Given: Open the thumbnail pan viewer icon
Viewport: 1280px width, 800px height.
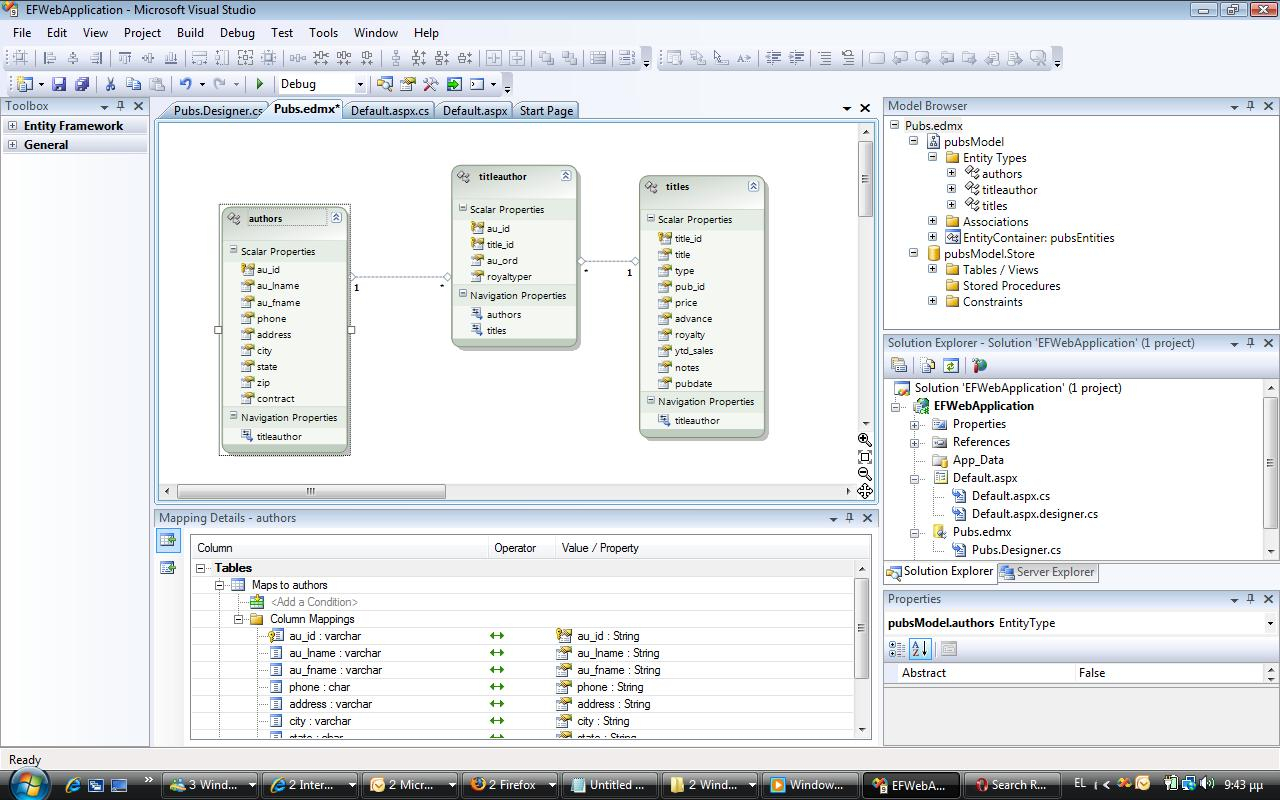Looking at the screenshot, I should 865,491.
